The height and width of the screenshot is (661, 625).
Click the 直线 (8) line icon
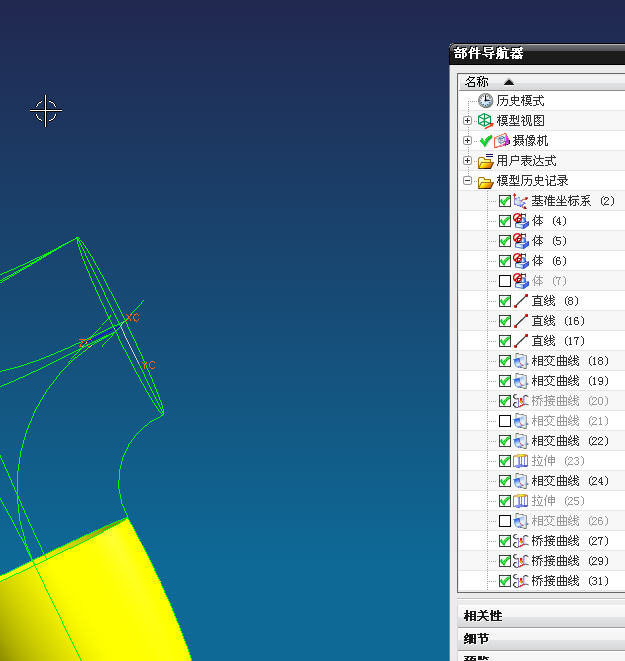pyautogui.click(x=520, y=301)
